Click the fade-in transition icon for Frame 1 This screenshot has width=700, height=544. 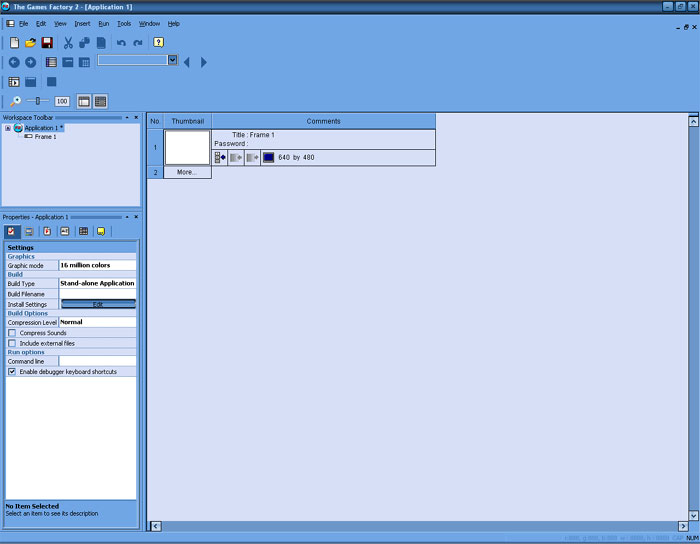[236, 158]
